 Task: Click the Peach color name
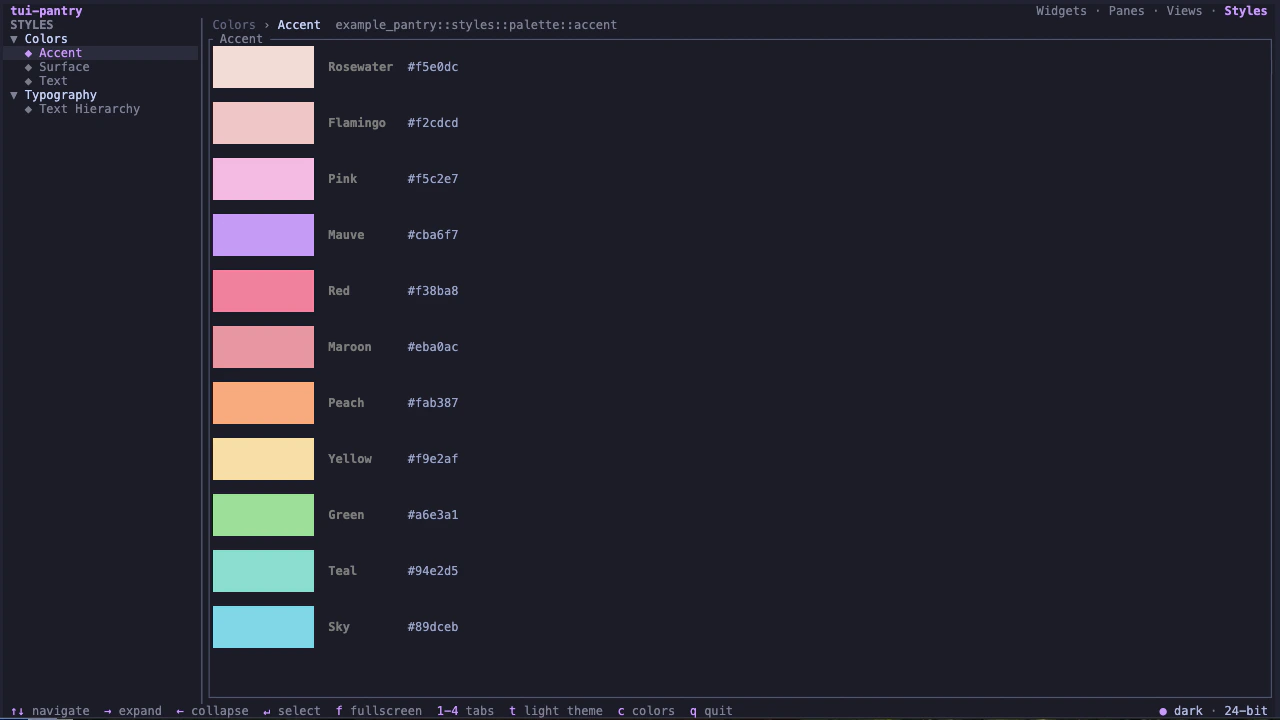pyautogui.click(x=346, y=403)
